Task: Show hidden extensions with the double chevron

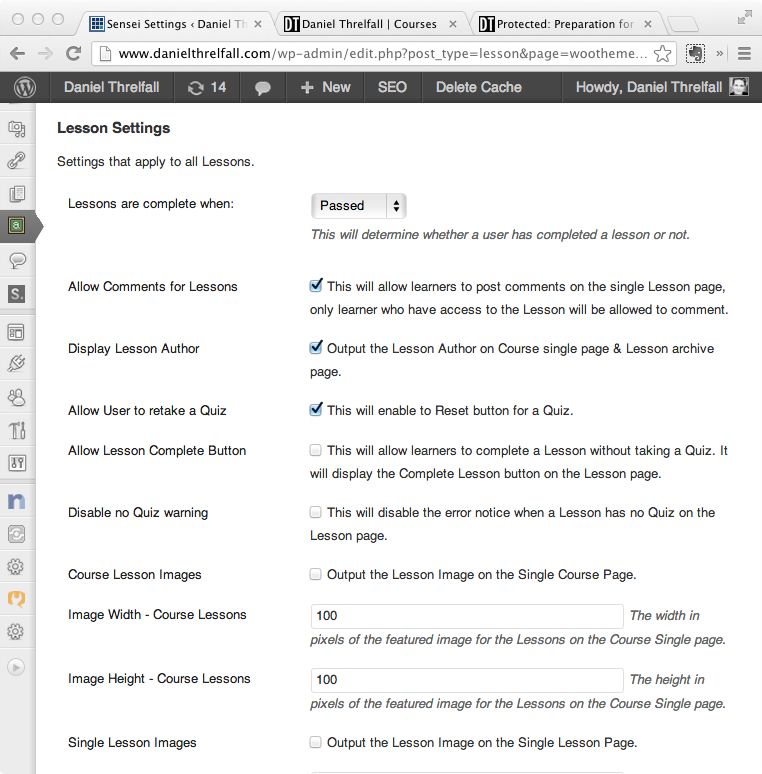Action: click(720, 53)
